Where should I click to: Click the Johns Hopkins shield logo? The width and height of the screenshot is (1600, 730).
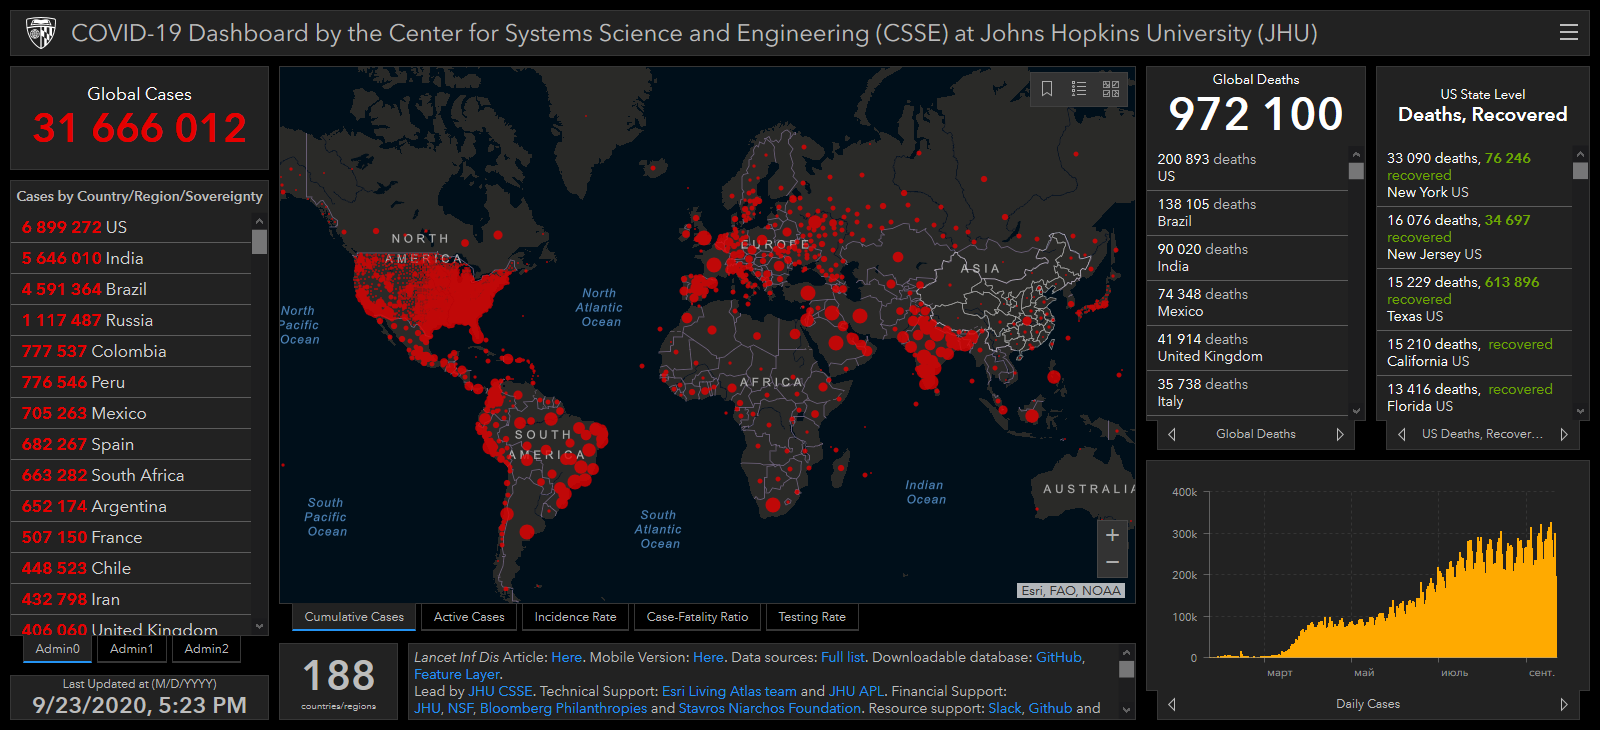coord(41,33)
